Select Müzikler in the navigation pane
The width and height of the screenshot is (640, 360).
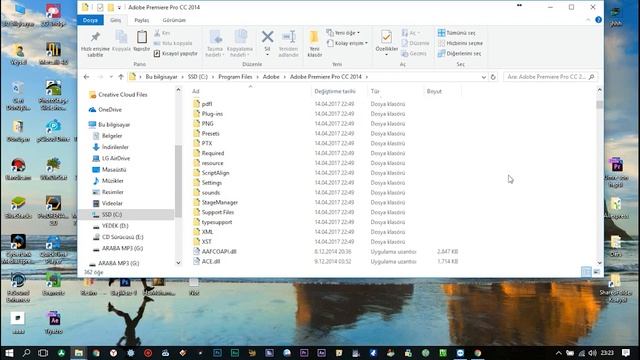pos(108,181)
